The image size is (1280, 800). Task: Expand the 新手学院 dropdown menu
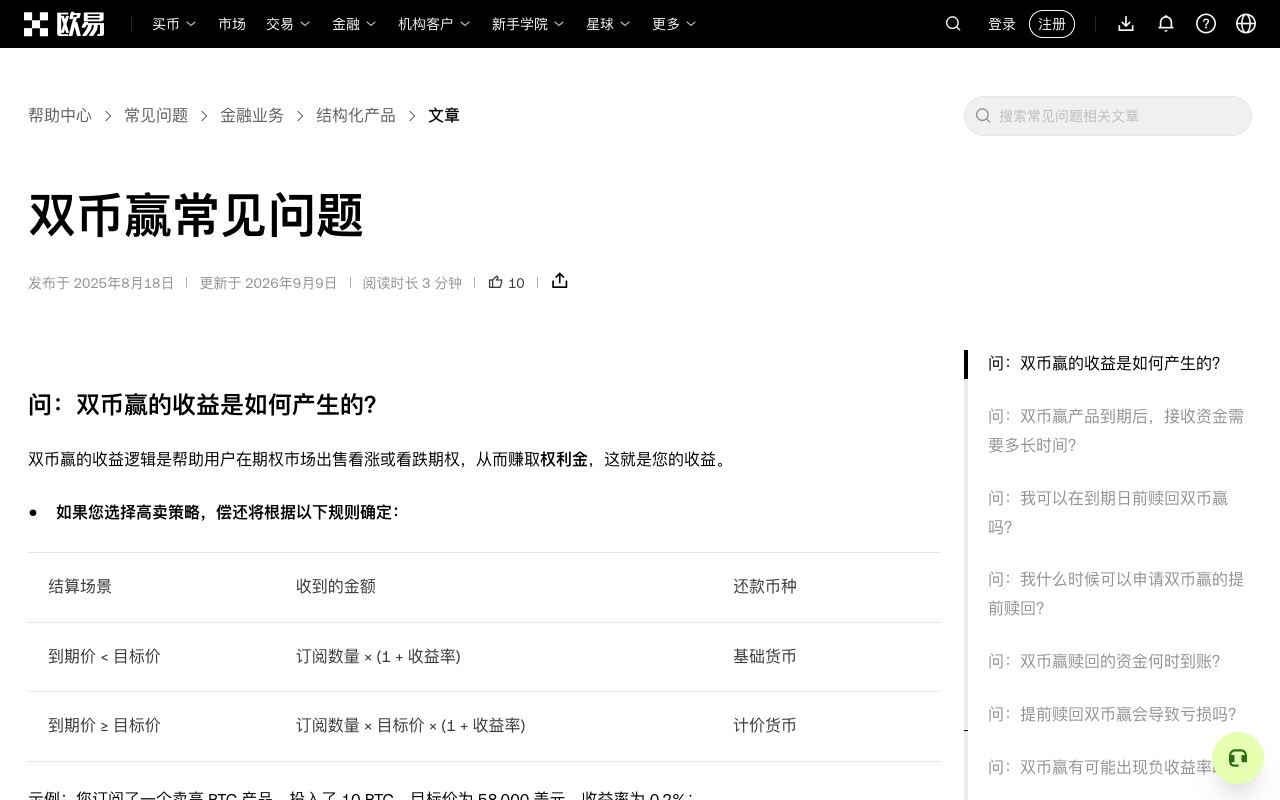point(528,24)
